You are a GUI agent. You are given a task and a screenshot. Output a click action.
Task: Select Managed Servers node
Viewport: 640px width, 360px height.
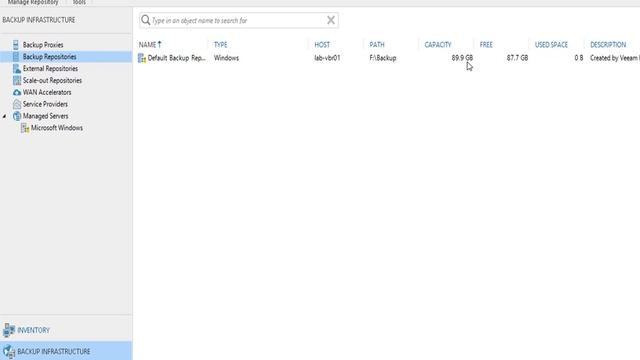tap(45, 116)
